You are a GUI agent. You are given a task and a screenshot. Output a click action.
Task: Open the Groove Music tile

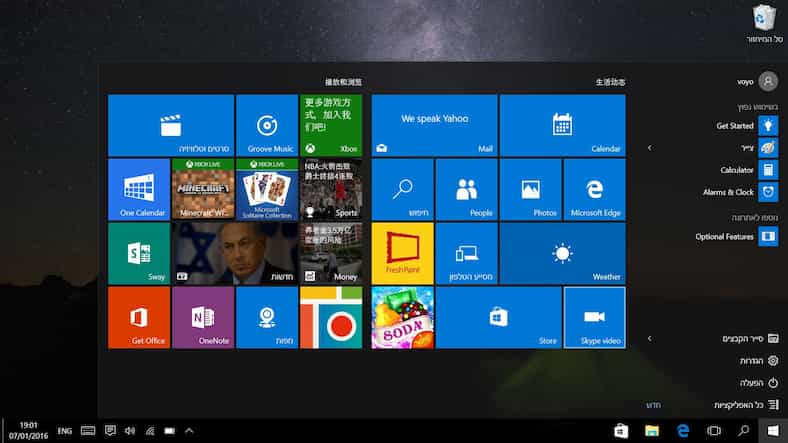tap(266, 125)
